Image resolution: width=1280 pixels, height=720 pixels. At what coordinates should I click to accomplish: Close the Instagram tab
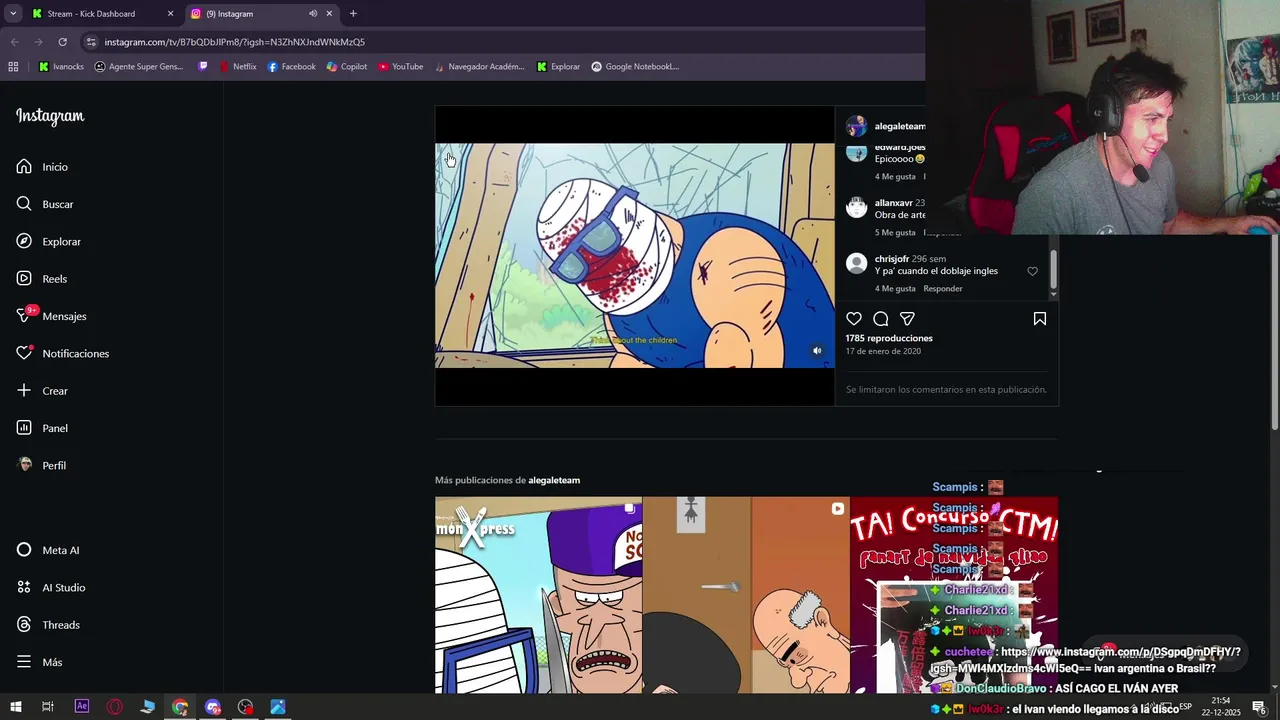(x=329, y=14)
